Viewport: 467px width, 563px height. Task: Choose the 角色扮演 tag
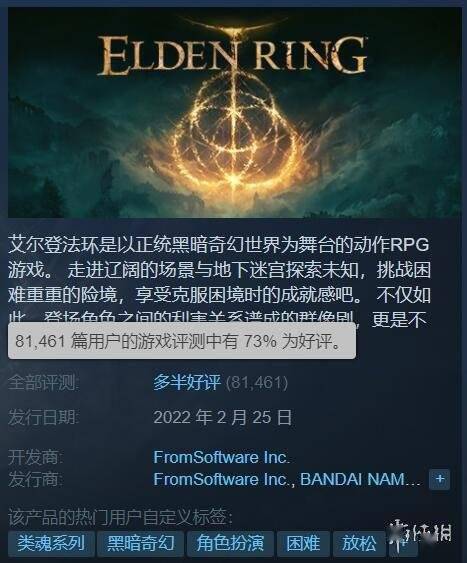230,543
